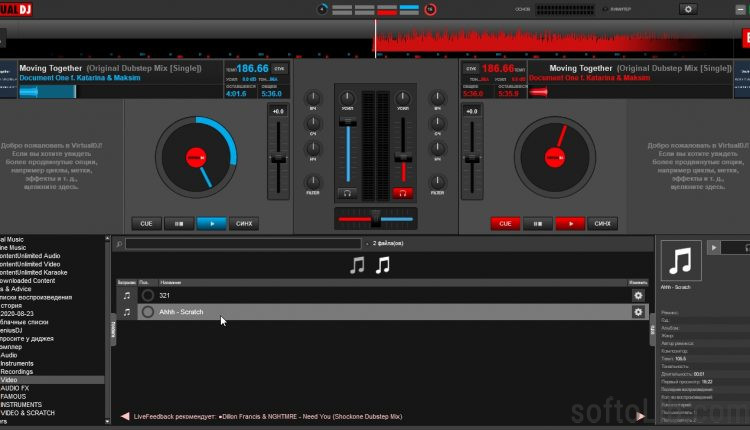Select the Ahhh - Scratch track
750x430 pixels.
[181, 312]
